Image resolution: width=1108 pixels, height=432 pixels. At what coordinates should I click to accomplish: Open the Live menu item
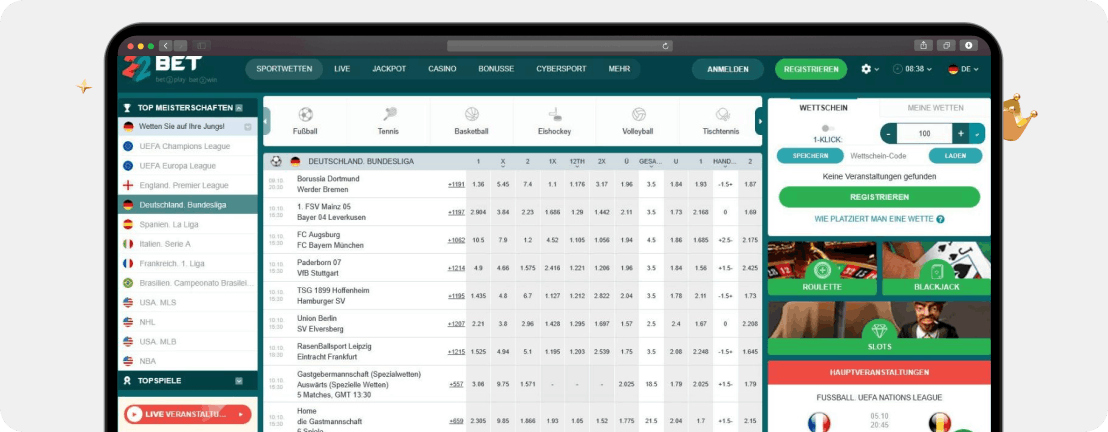coord(342,69)
